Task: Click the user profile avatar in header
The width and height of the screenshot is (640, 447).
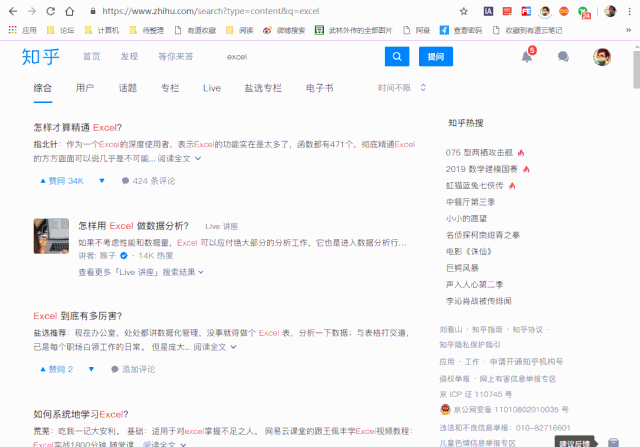Action: [x=602, y=57]
